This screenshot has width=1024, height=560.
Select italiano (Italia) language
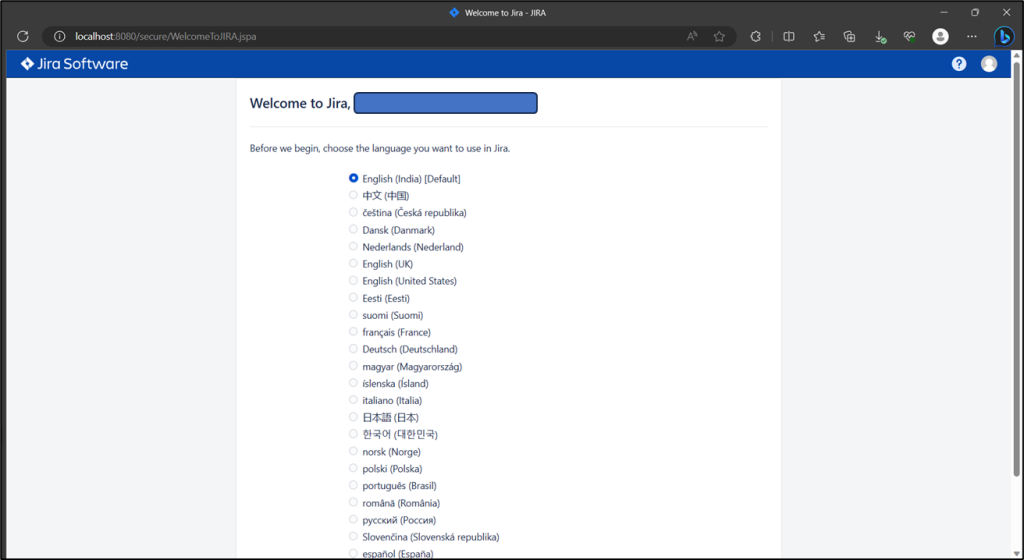(x=353, y=400)
